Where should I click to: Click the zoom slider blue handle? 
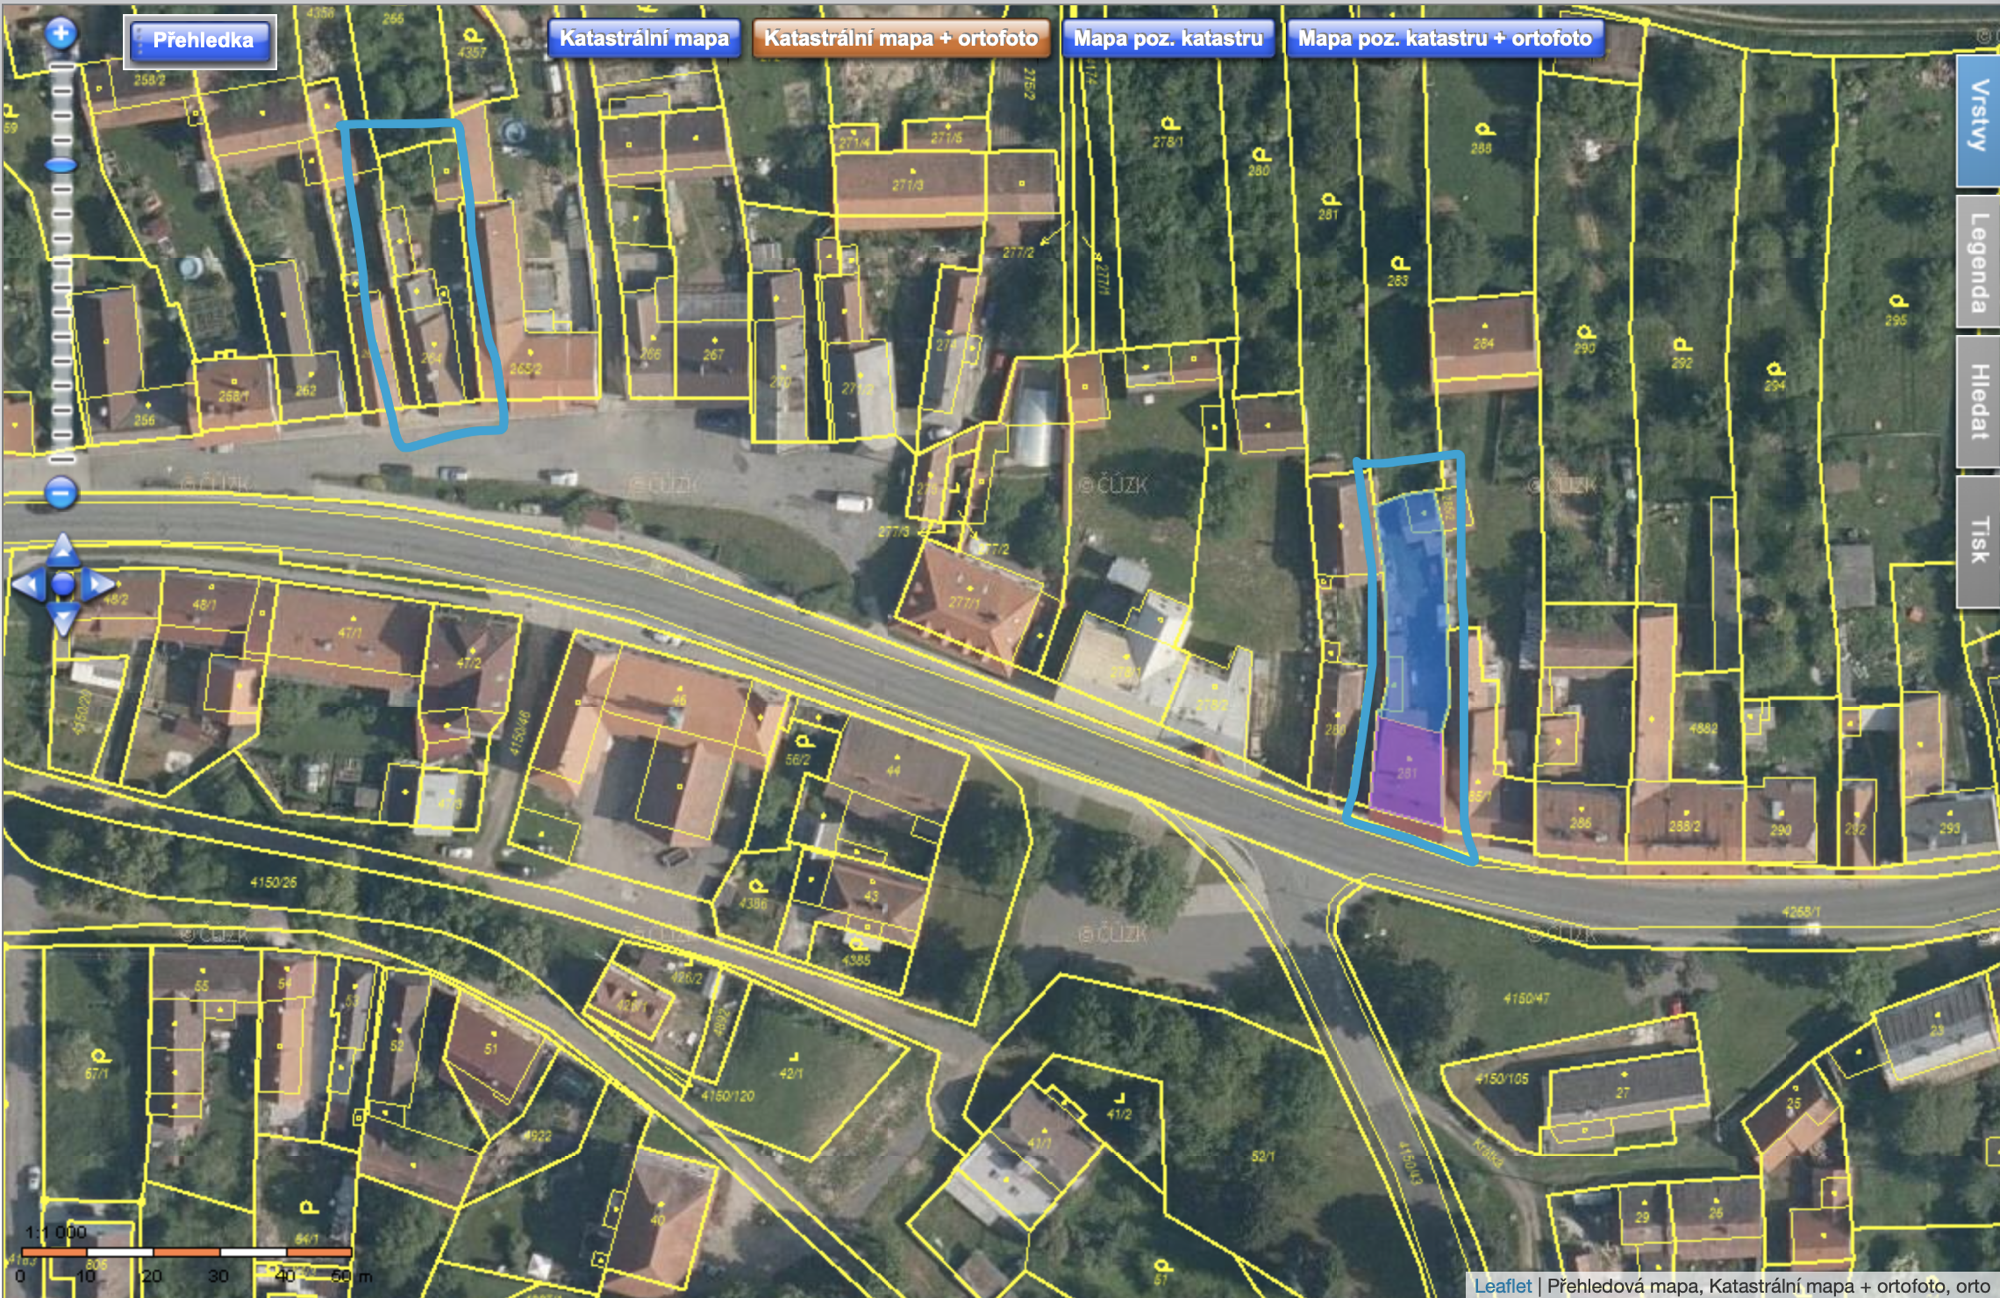tap(61, 165)
